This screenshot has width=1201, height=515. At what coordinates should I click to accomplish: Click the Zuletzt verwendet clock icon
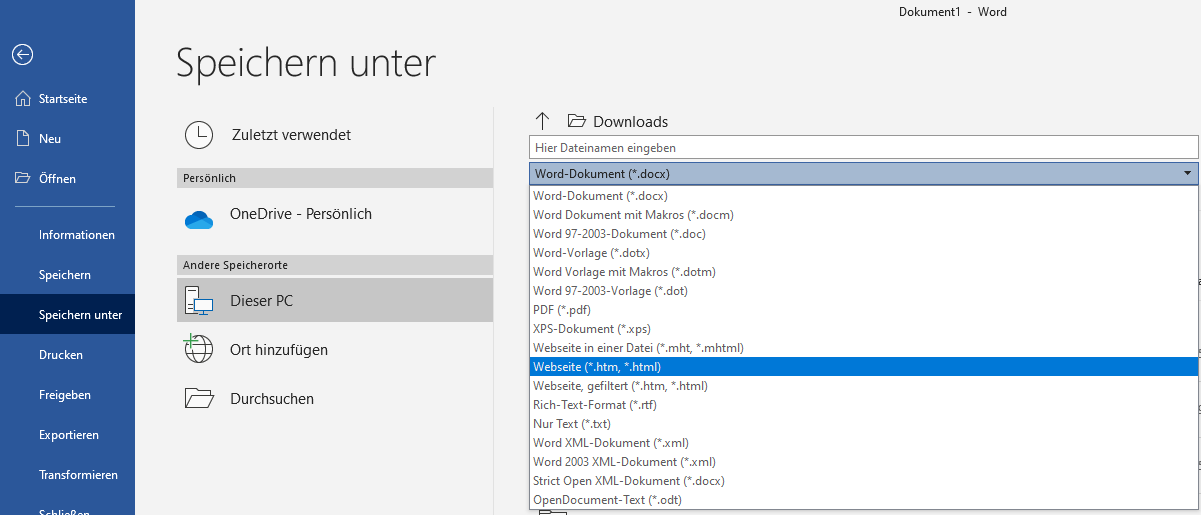pyautogui.click(x=199, y=135)
